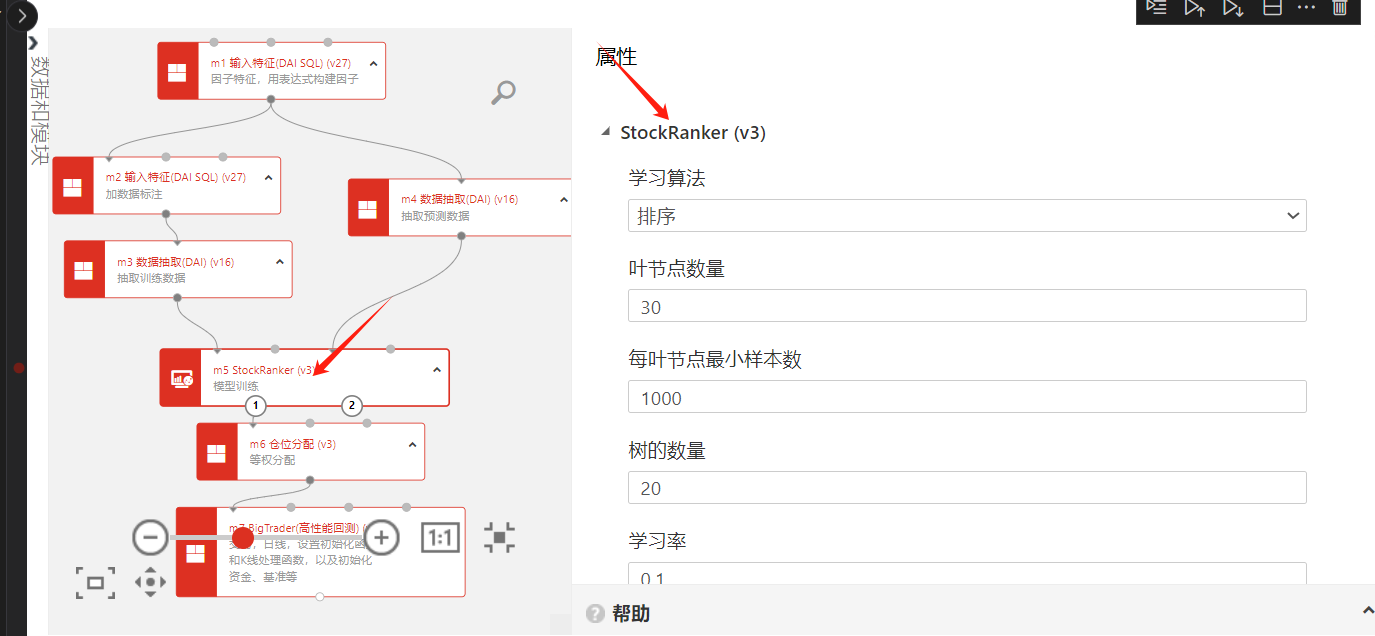Open the more actions ellipsis menu
The width and height of the screenshot is (1375, 636).
1306,8
